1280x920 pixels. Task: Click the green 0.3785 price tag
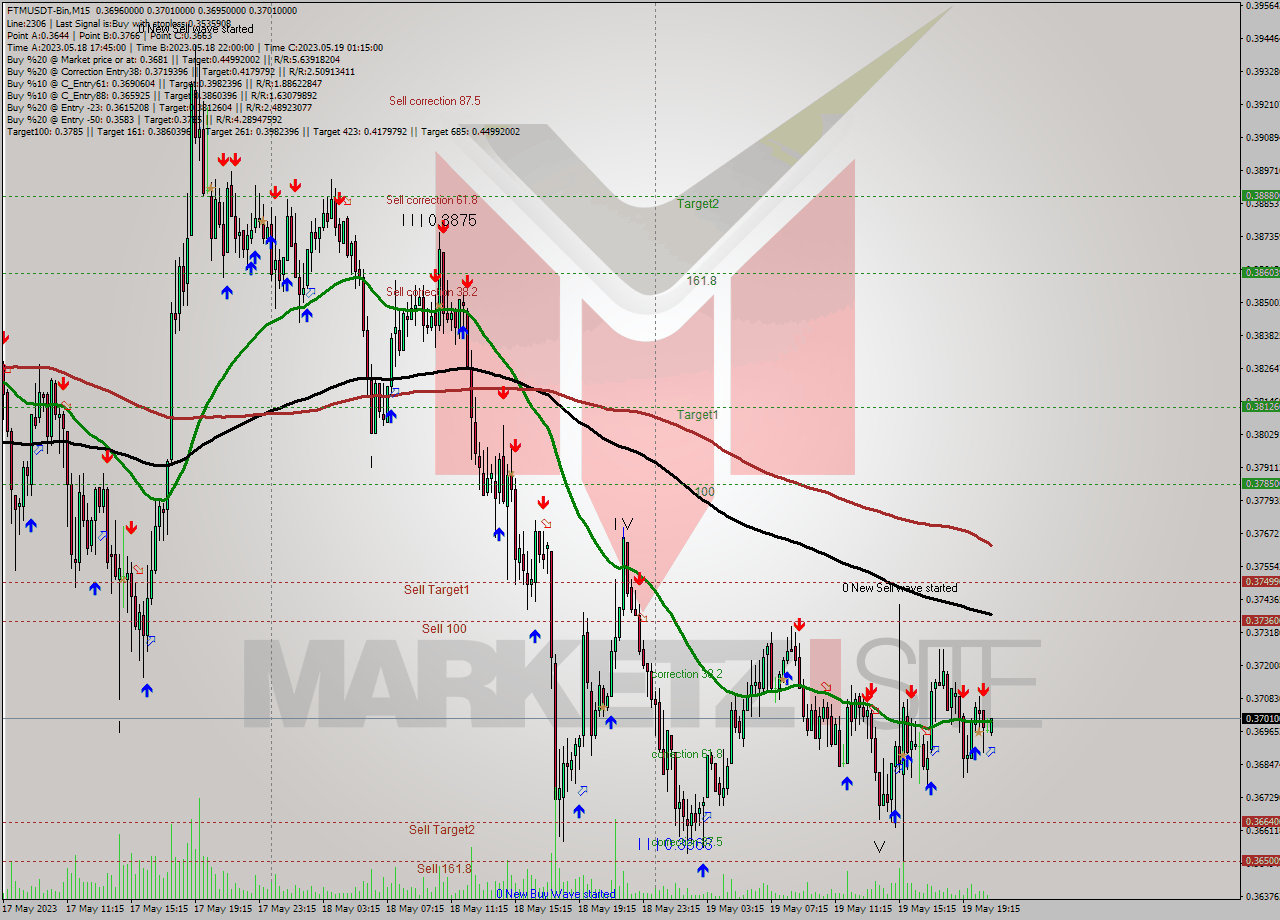(x=1260, y=483)
